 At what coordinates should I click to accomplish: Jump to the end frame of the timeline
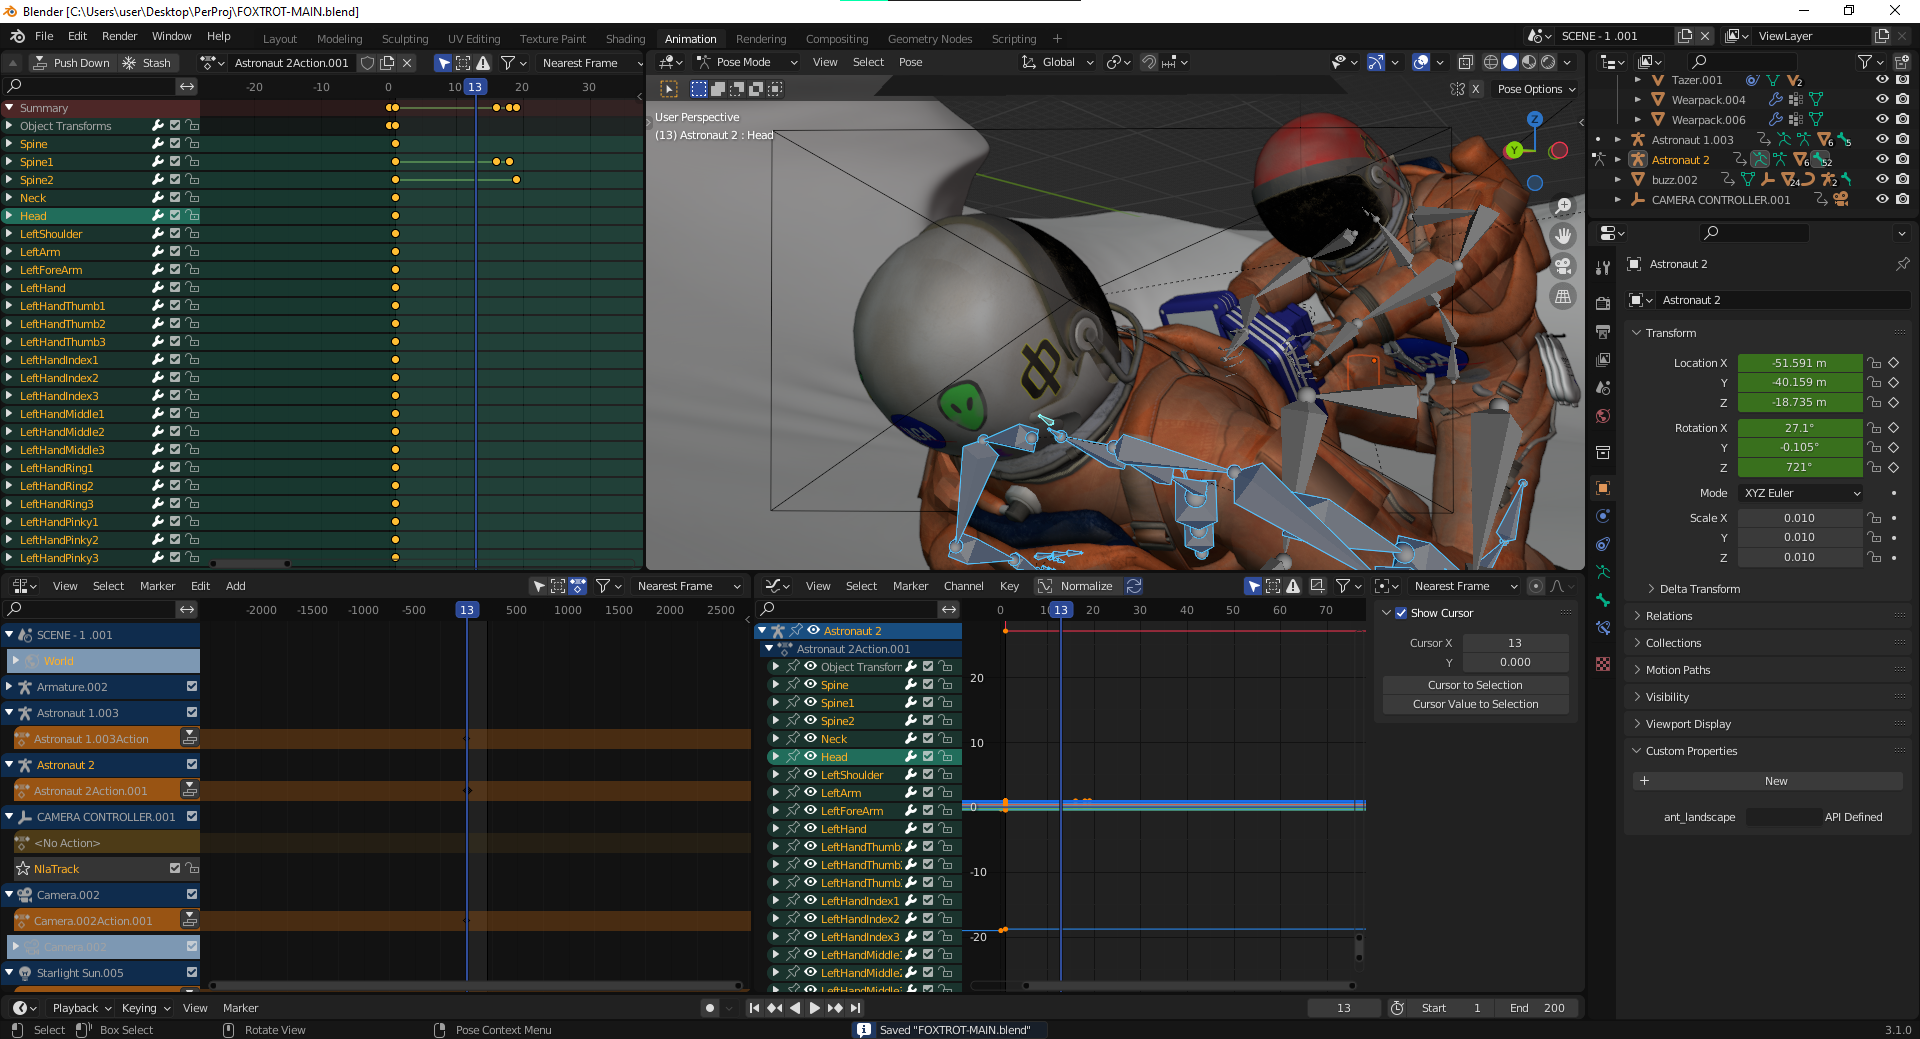[x=853, y=1008]
